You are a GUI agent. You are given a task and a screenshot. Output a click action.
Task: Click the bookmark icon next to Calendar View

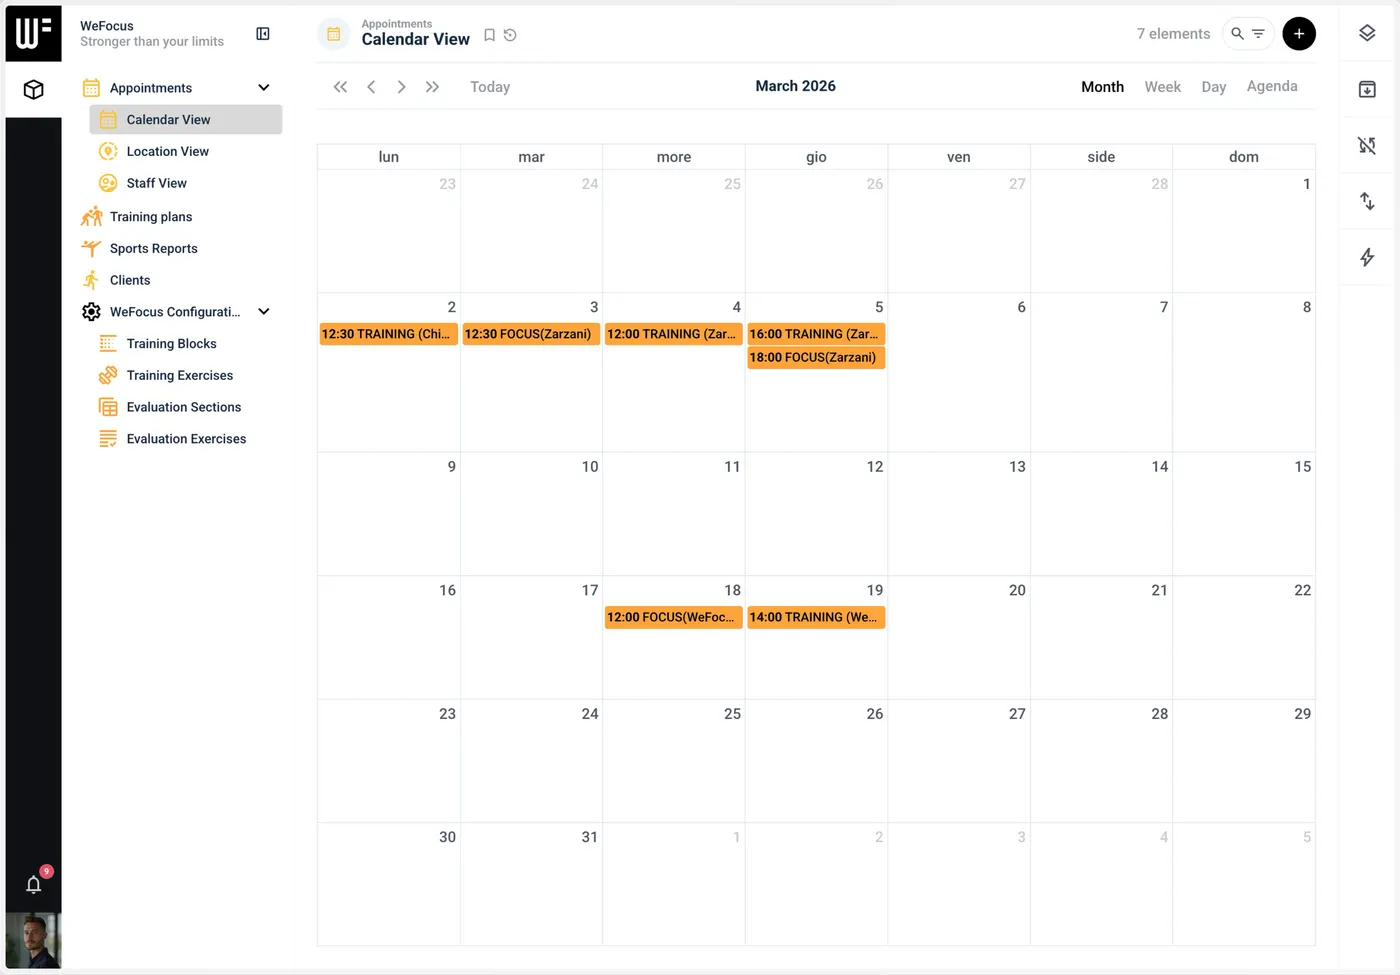click(x=489, y=35)
